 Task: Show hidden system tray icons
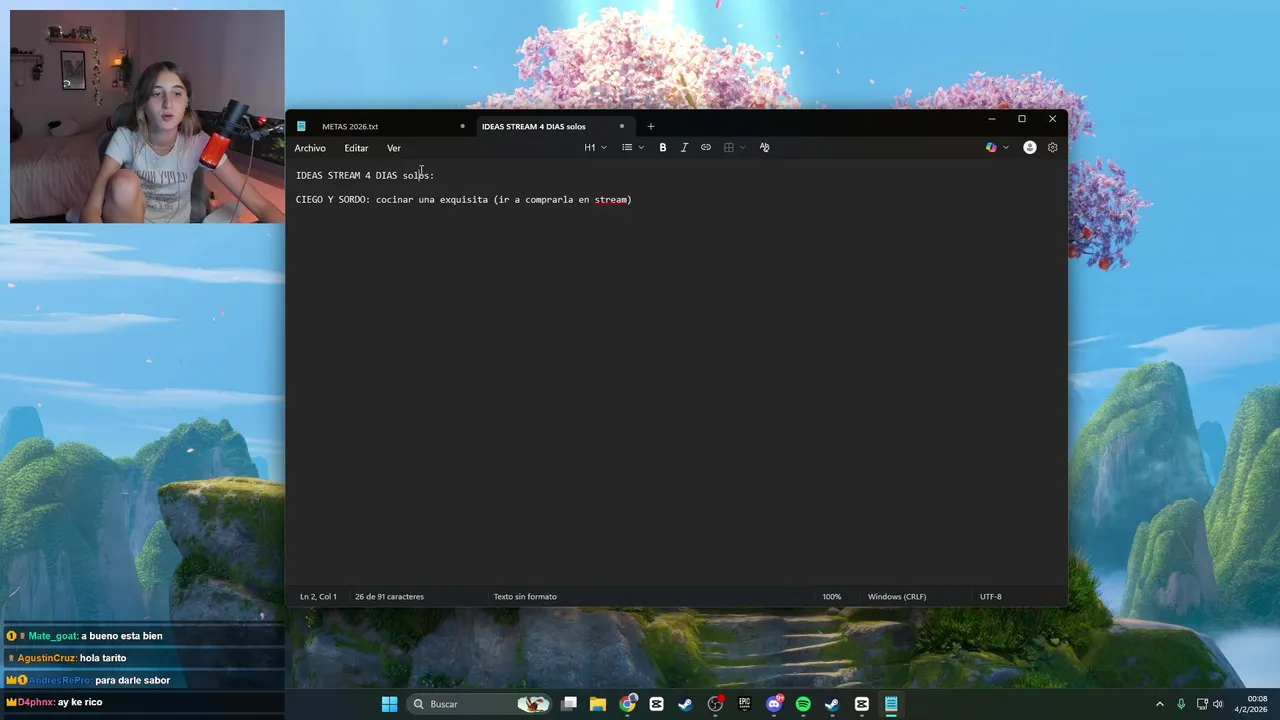1160,704
